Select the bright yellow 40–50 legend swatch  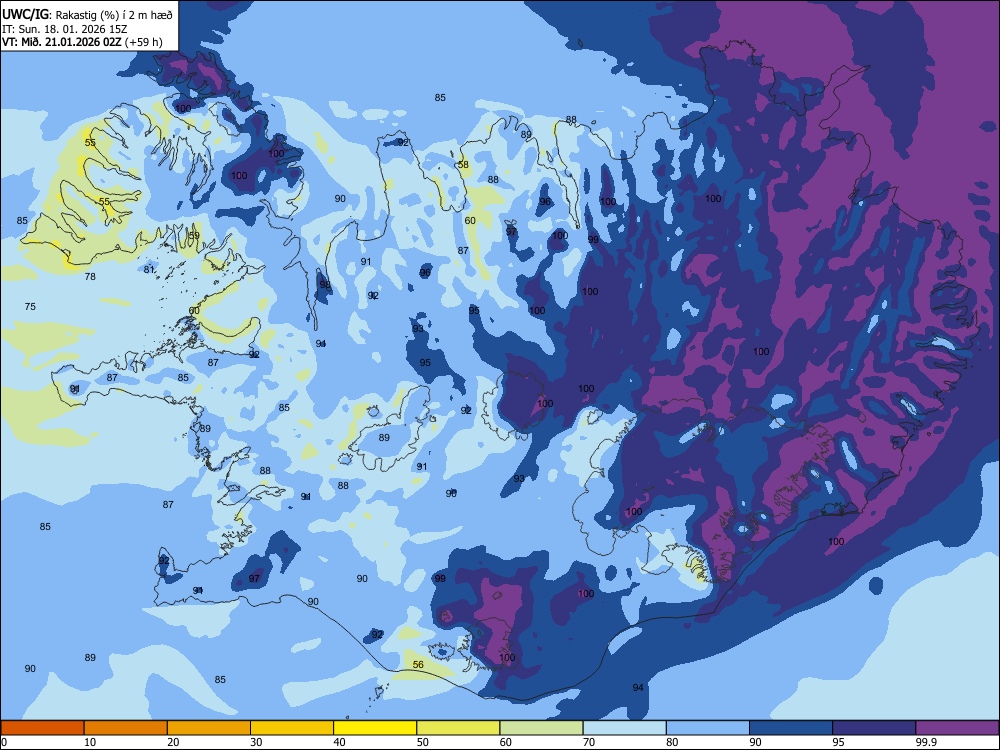[x=375, y=728]
